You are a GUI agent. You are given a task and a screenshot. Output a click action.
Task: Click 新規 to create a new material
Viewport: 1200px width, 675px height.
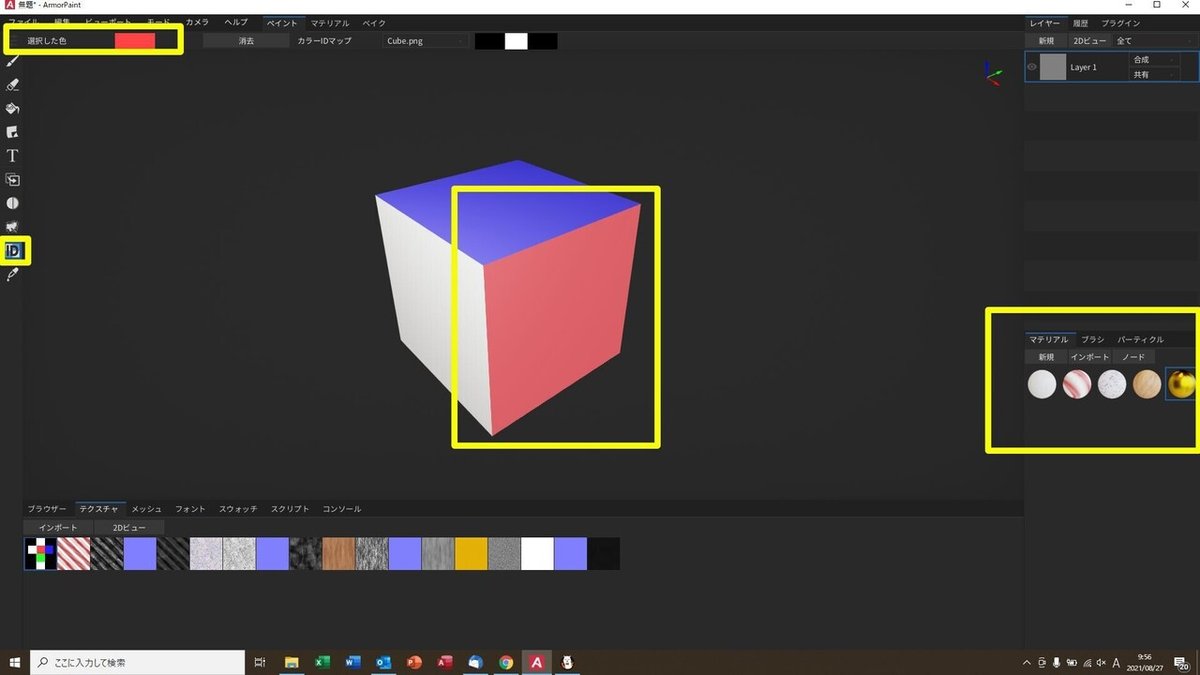click(x=1046, y=357)
